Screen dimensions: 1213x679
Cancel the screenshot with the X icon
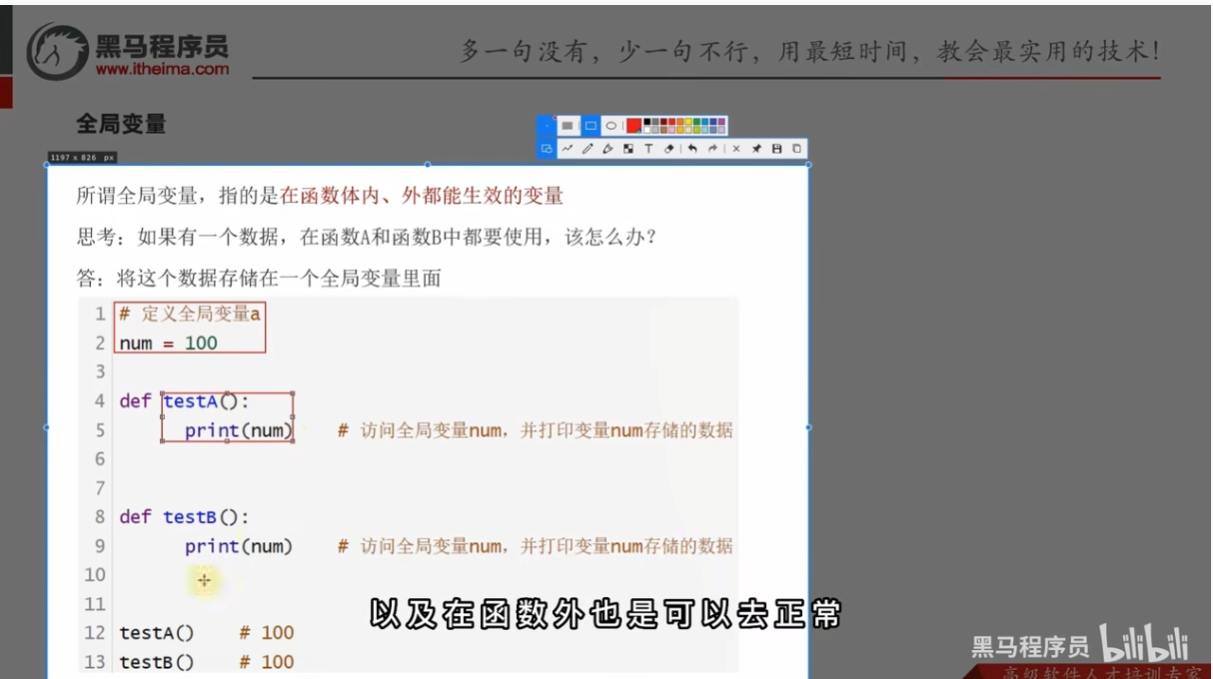(x=736, y=148)
